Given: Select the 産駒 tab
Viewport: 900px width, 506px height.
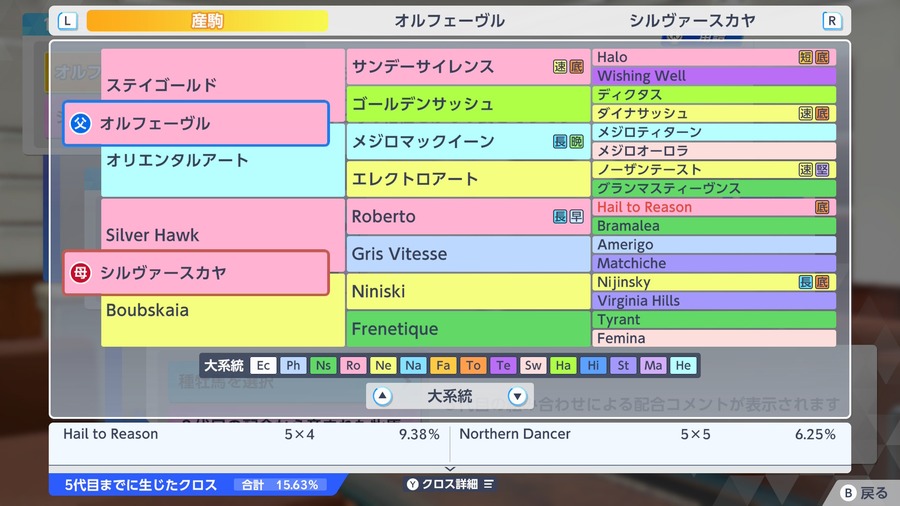Looking at the screenshot, I should click(x=207, y=21).
